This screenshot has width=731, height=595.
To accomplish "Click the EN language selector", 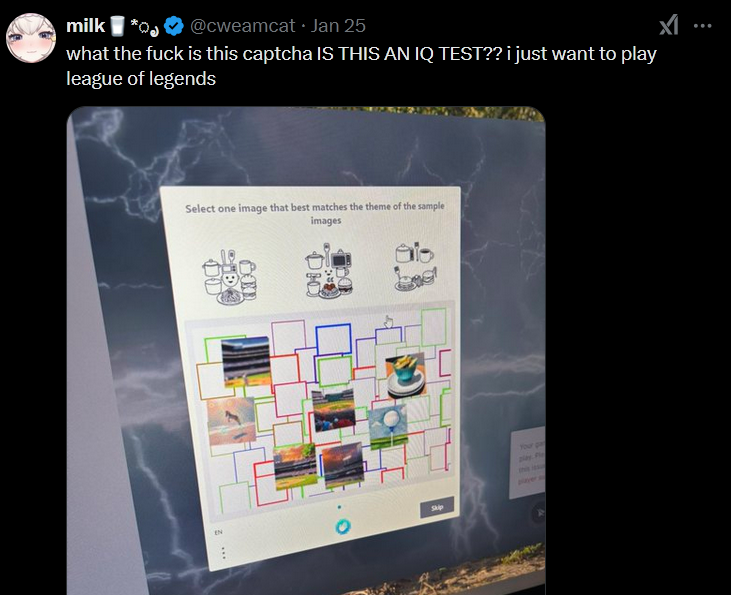I will coord(218,532).
